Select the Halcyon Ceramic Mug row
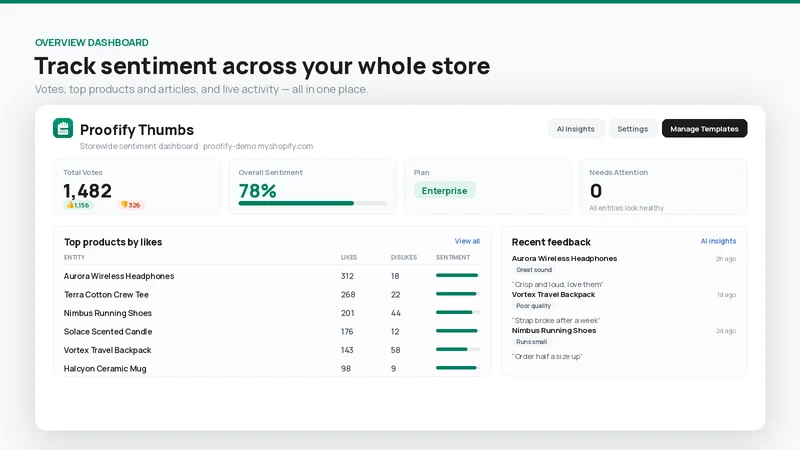This screenshot has width=800, height=450. coord(271,368)
